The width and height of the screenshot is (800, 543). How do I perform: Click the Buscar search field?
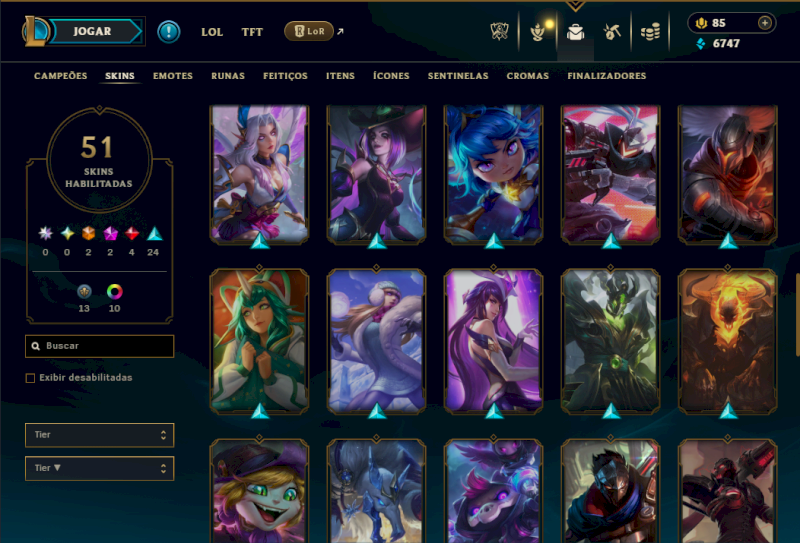coord(99,346)
